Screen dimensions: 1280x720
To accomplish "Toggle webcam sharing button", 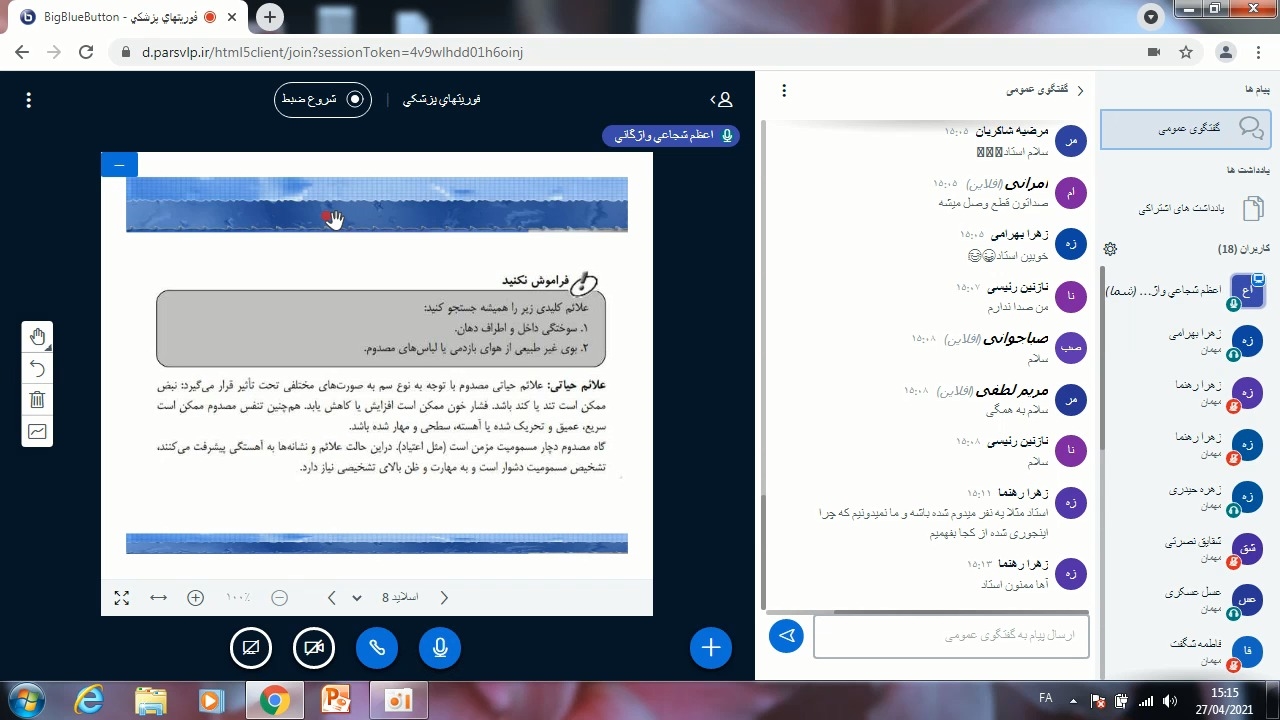I will pos(314,648).
